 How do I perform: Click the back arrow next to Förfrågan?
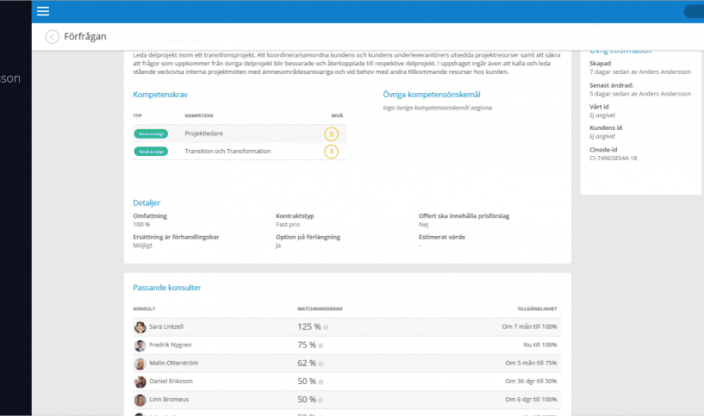[51, 37]
